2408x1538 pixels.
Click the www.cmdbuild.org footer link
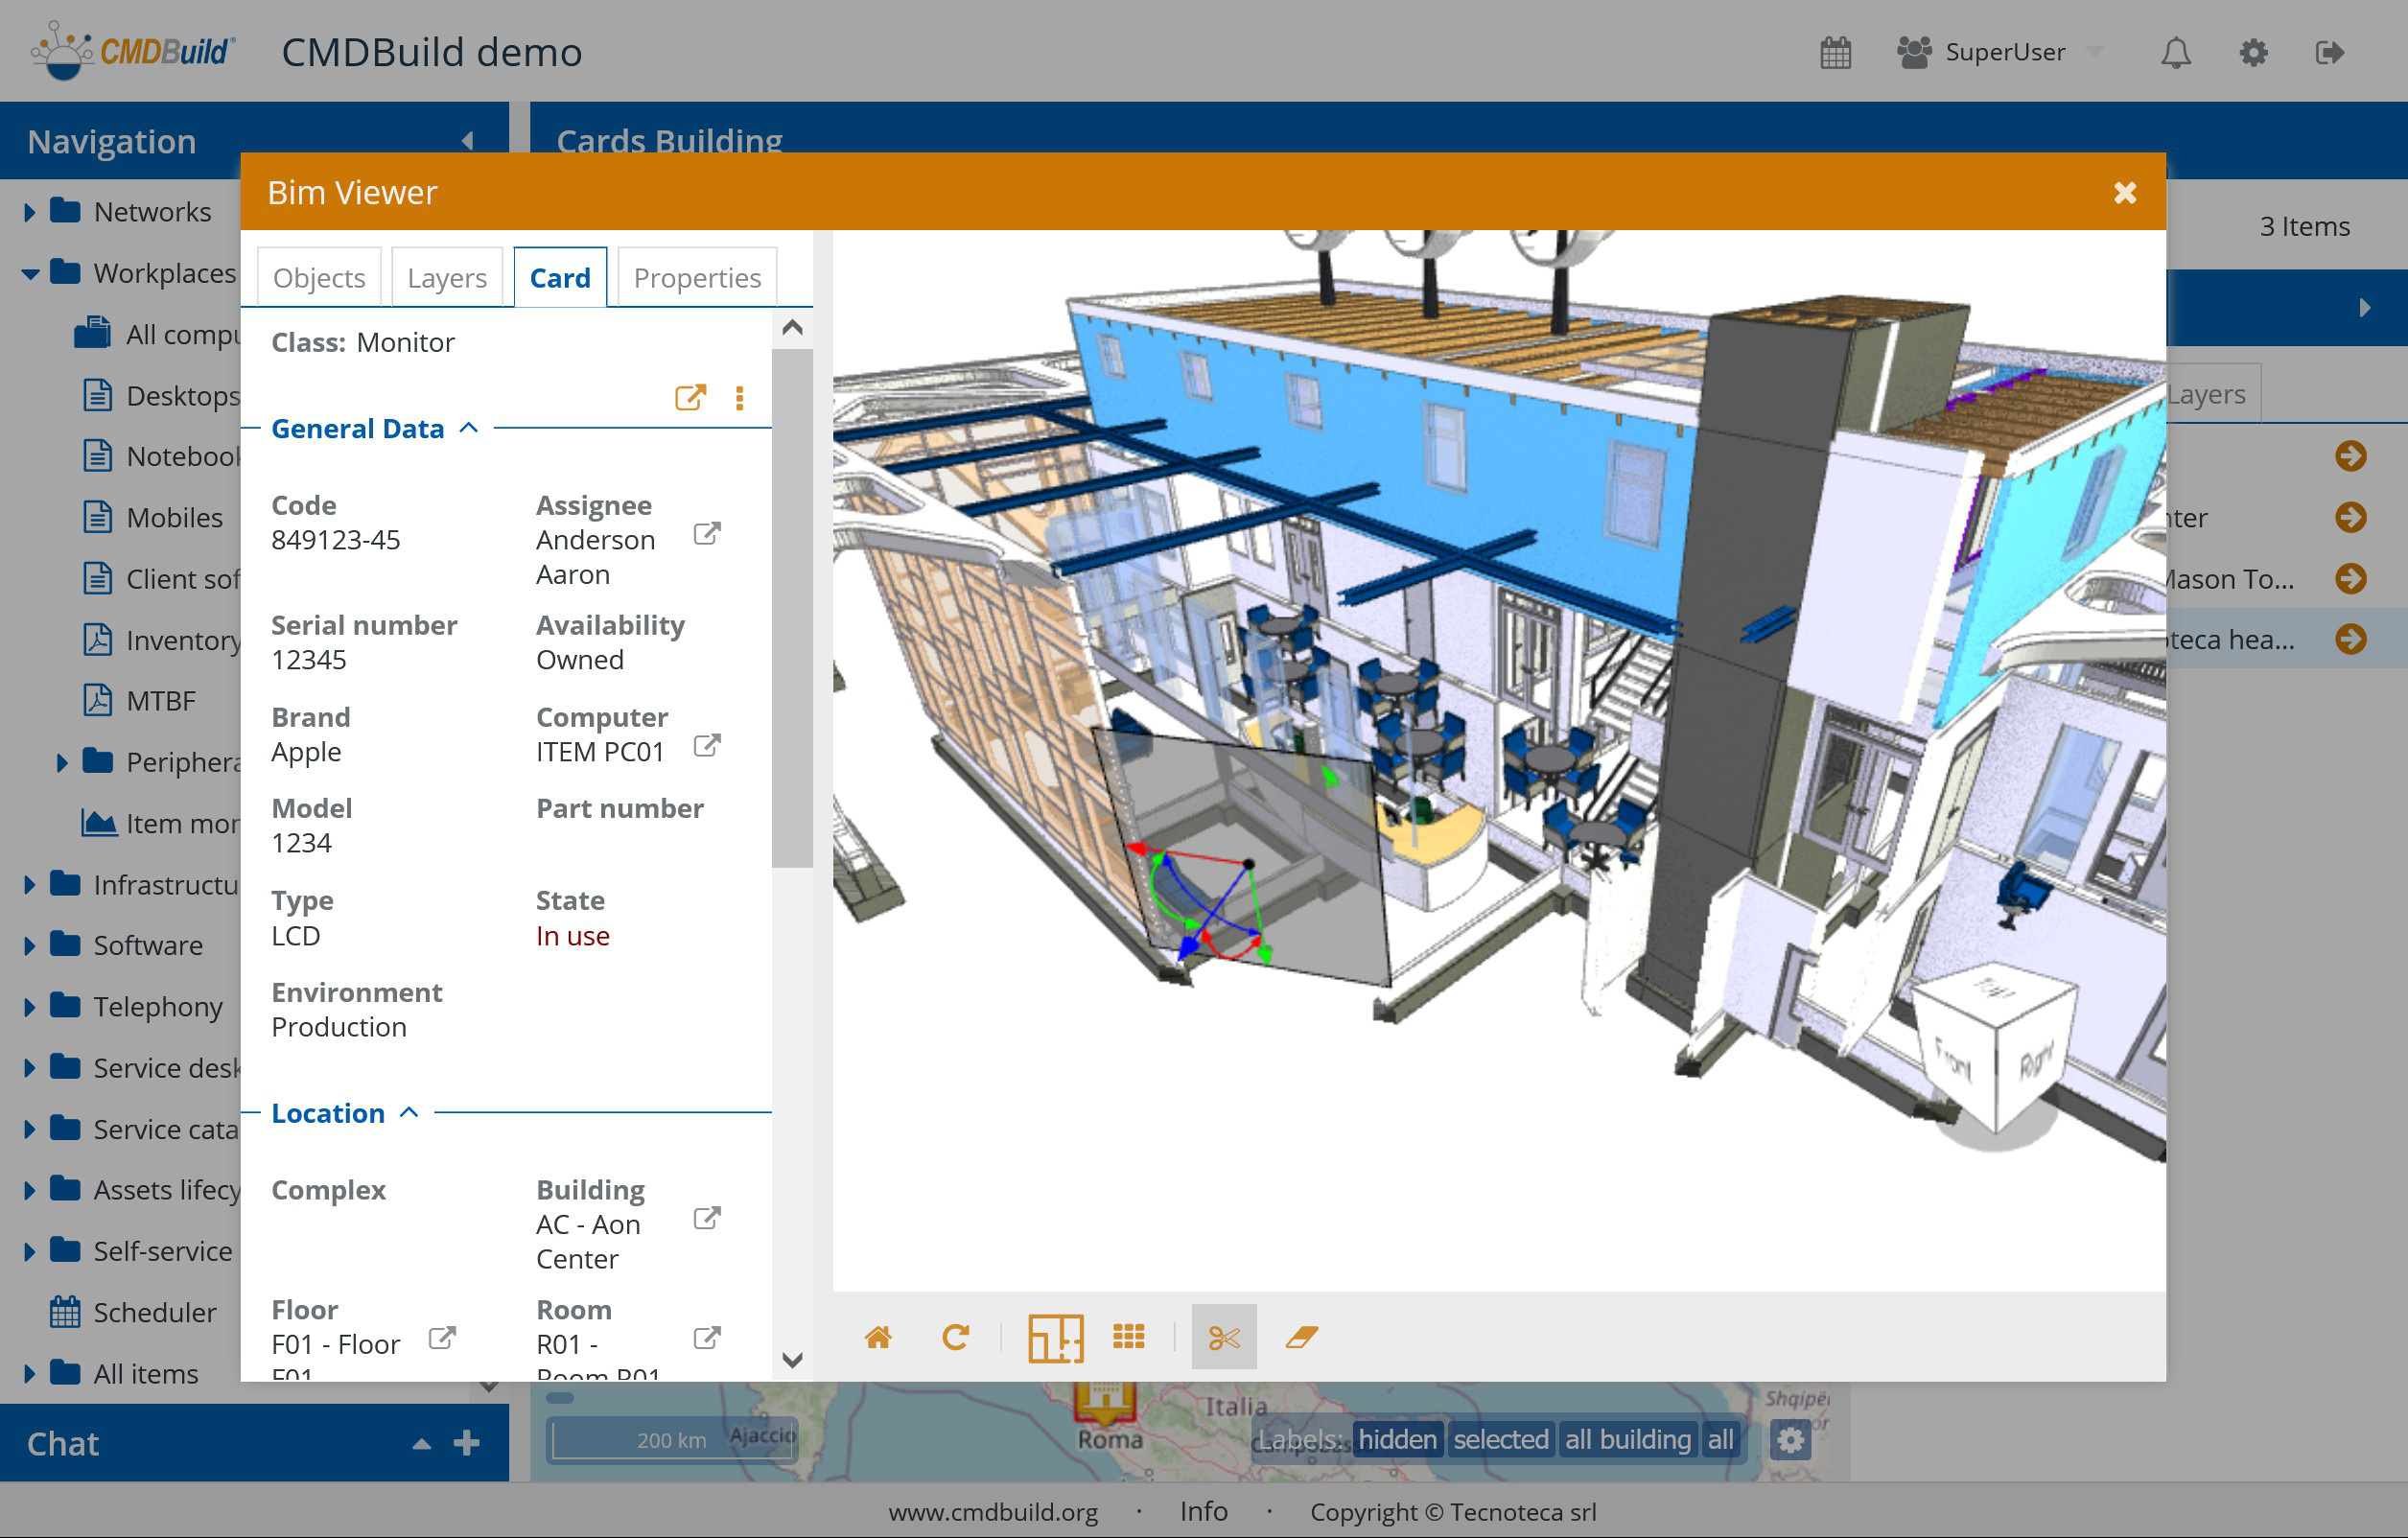pos(992,1512)
